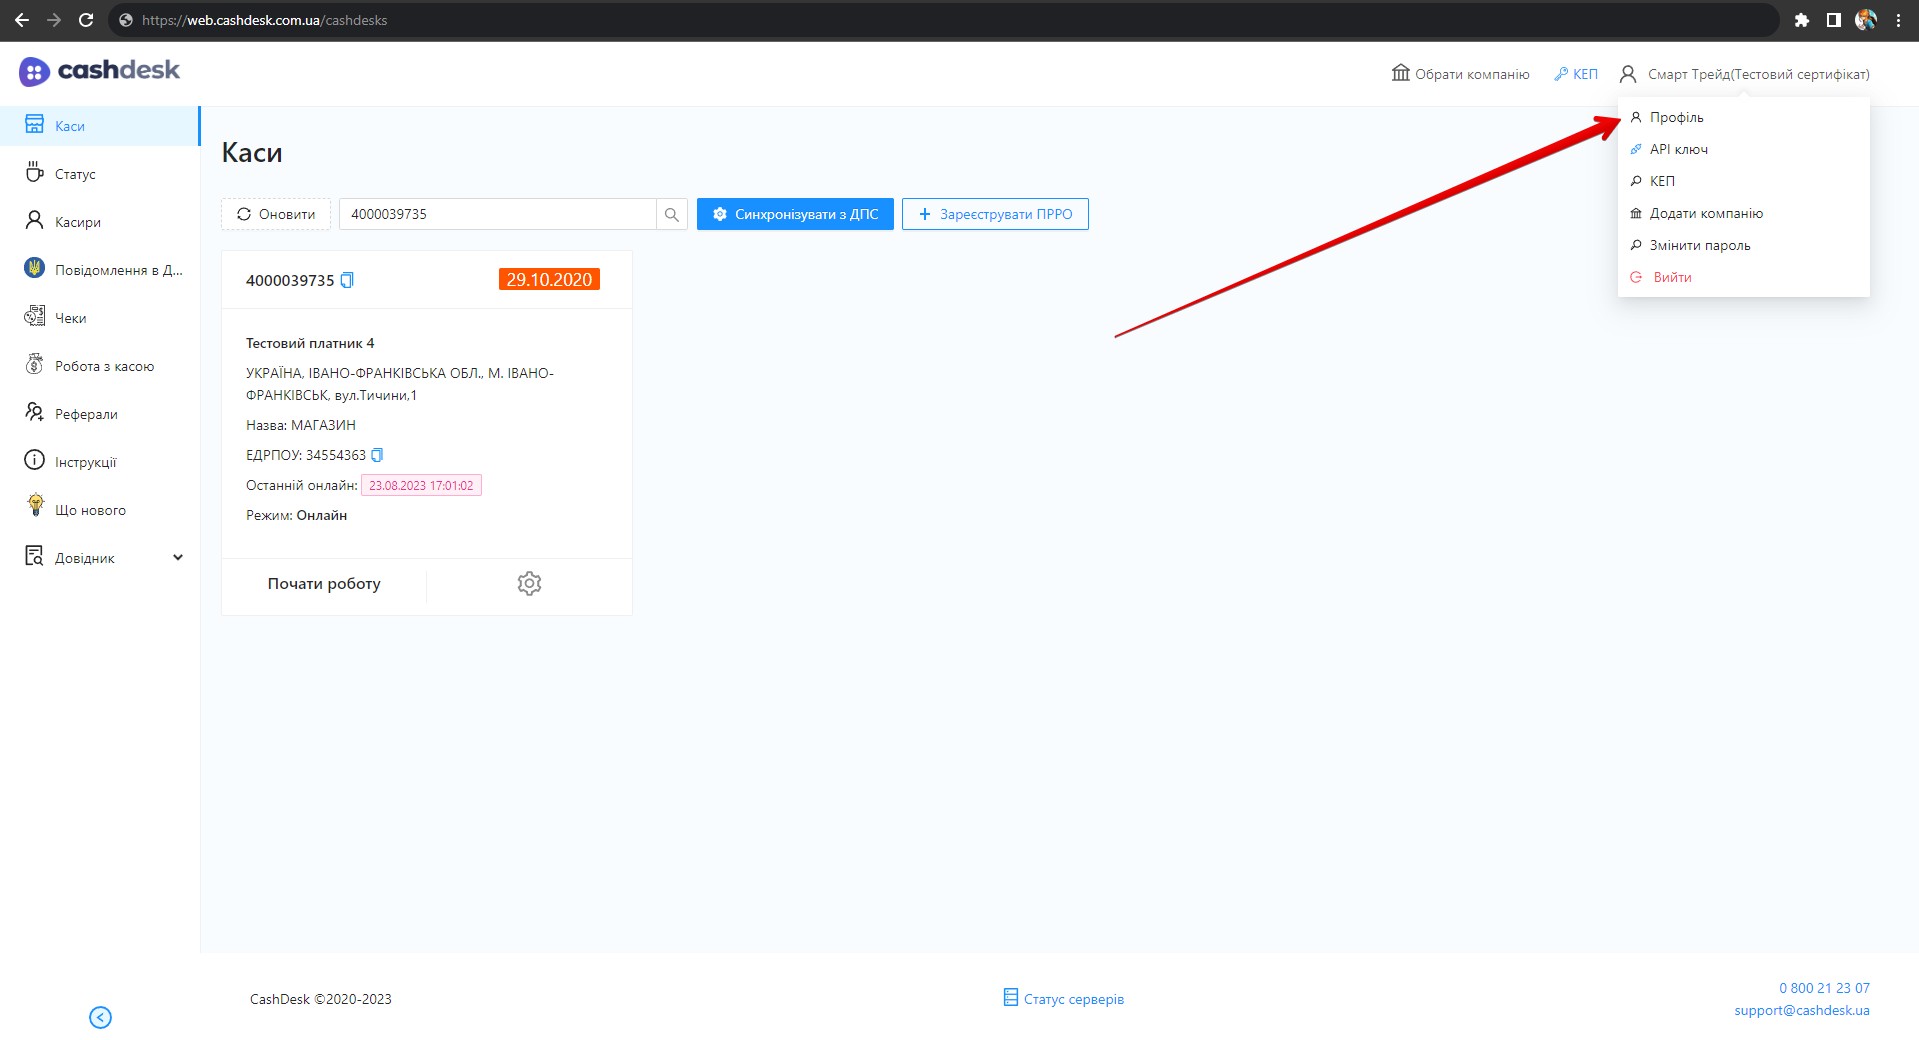Open cash register settings gear icon

[529, 584]
